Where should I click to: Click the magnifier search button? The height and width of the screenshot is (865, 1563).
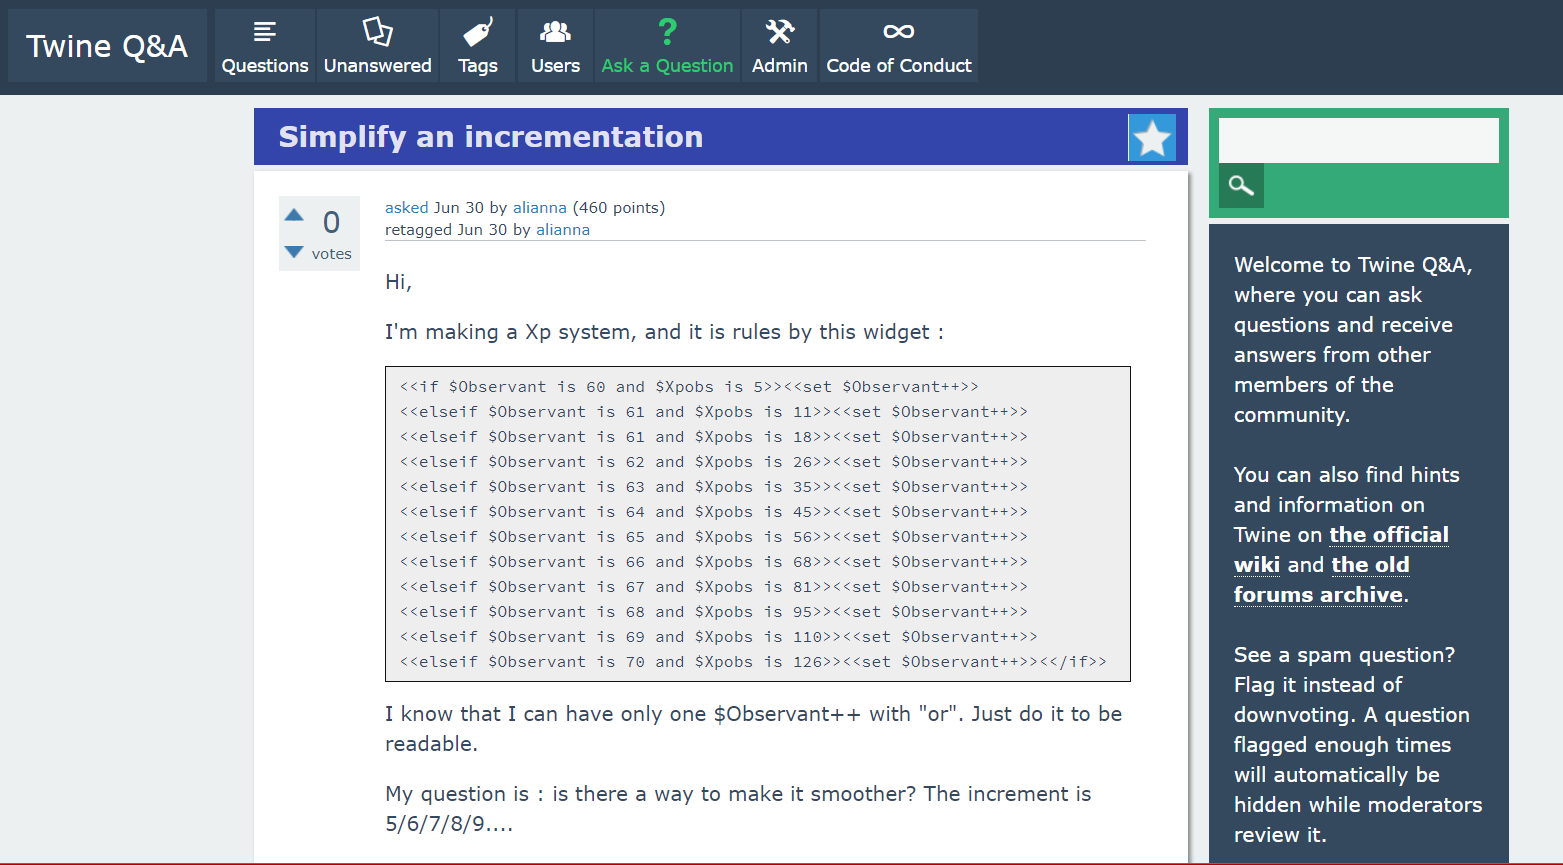1241,185
